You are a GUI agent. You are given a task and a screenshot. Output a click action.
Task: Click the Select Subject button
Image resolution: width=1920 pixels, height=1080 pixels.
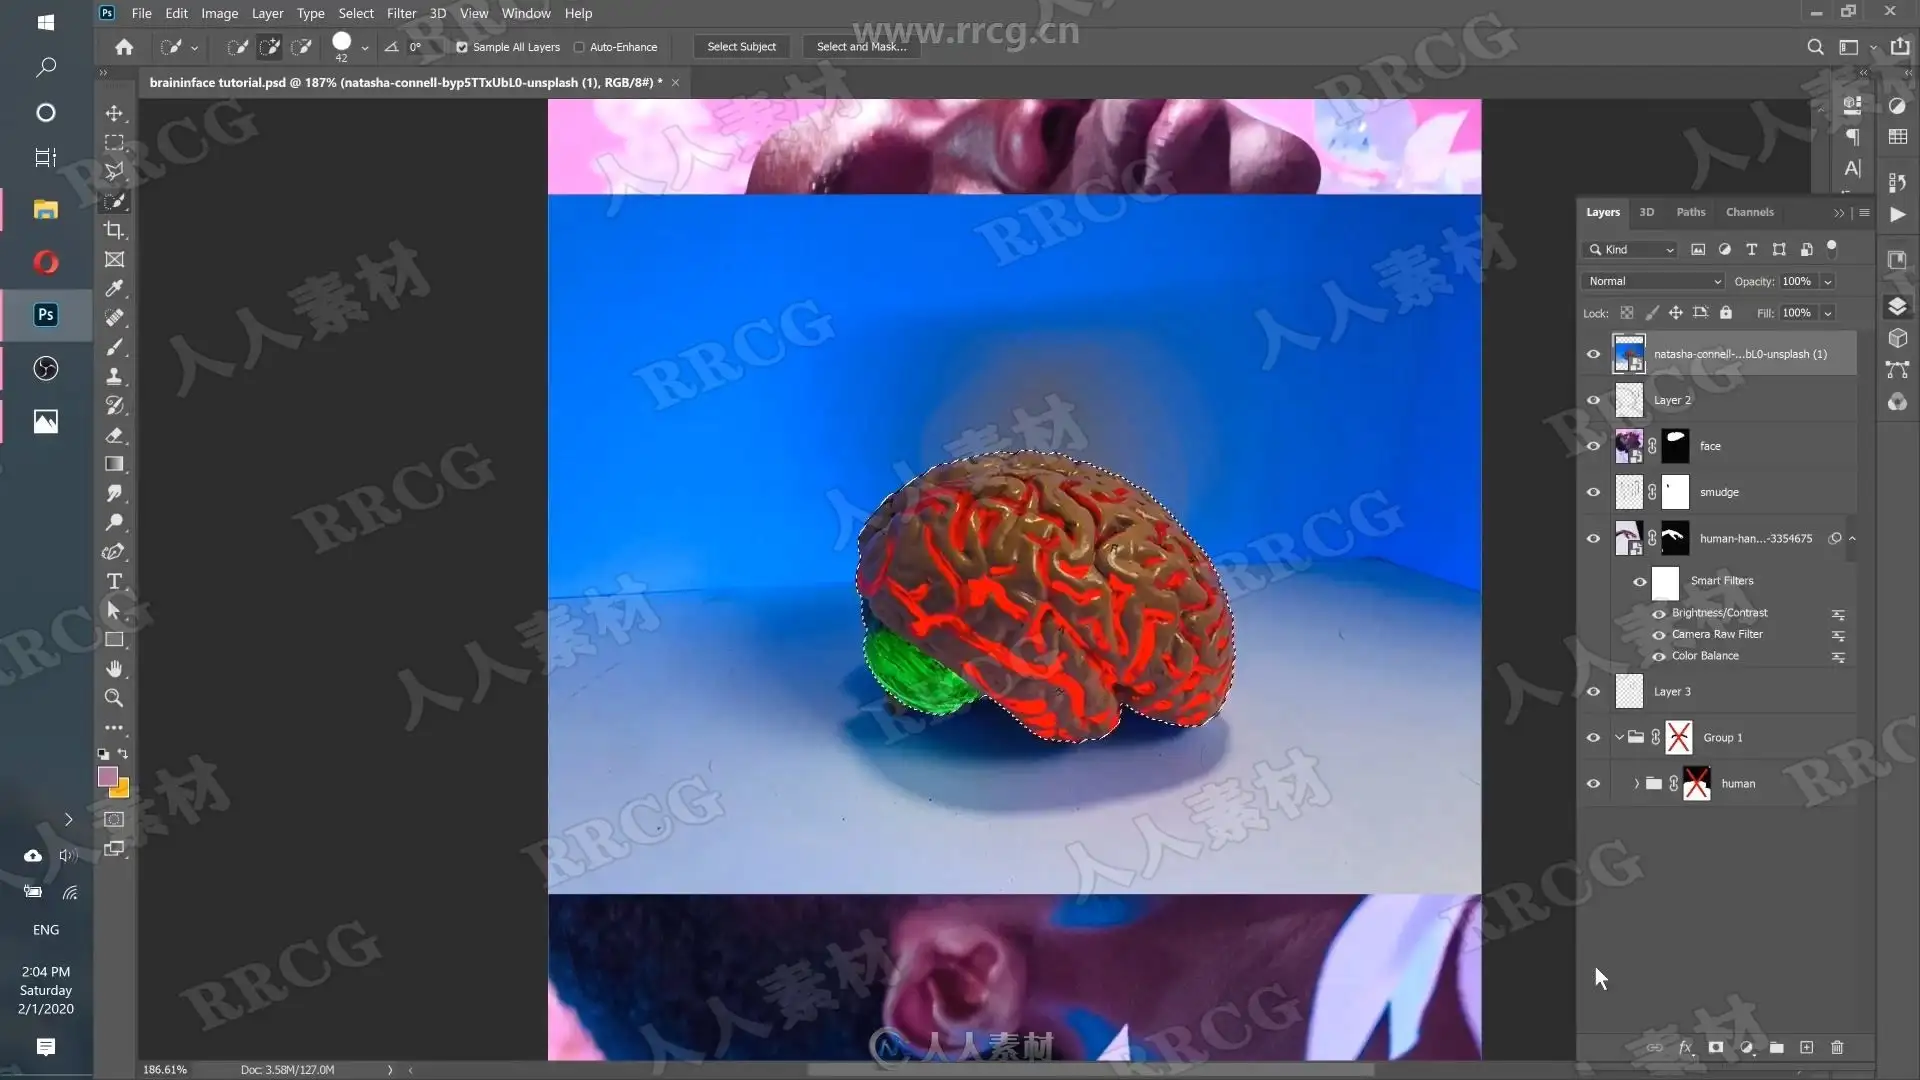click(741, 47)
